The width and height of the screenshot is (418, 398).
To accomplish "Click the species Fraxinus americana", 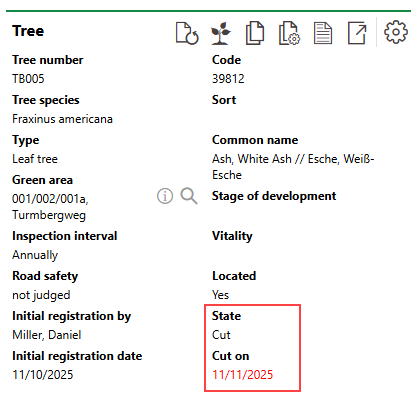I will [x=62, y=119].
